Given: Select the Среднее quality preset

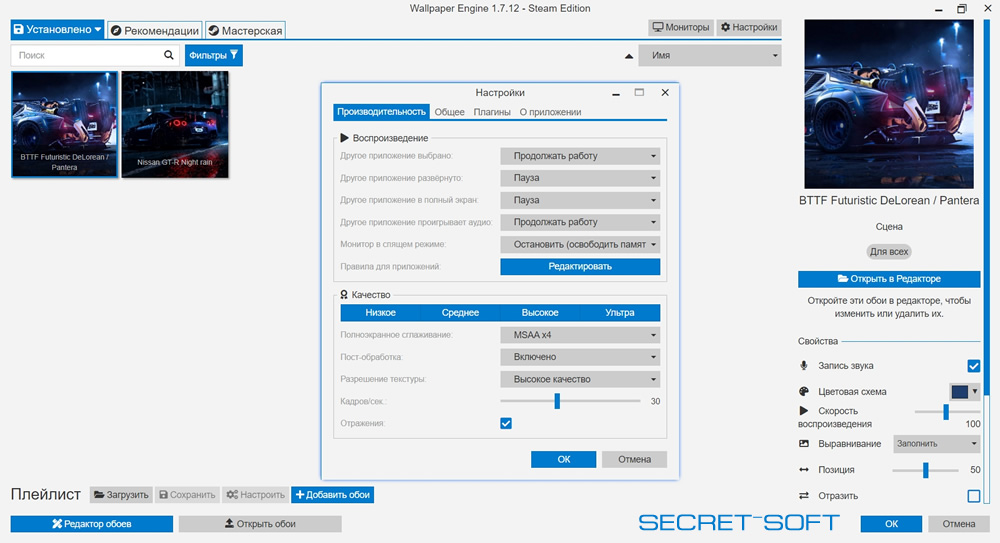Looking at the screenshot, I should pos(460,313).
